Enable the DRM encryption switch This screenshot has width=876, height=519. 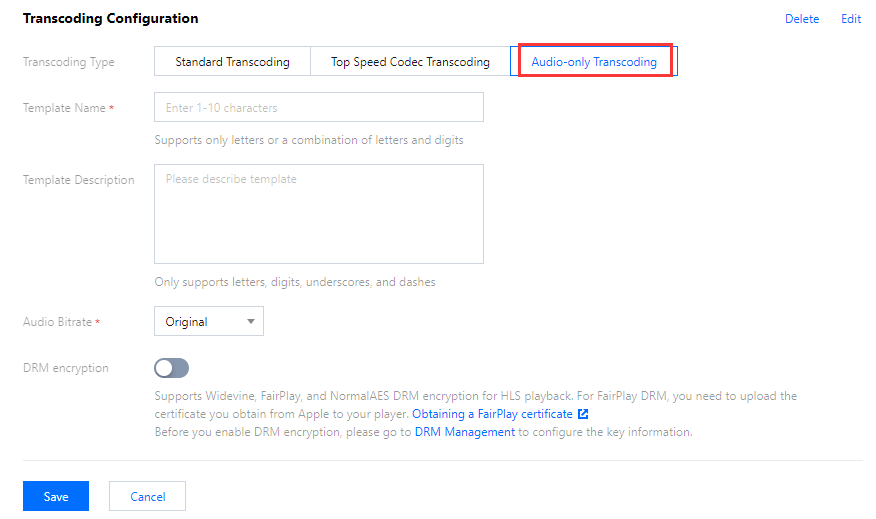[x=171, y=368]
